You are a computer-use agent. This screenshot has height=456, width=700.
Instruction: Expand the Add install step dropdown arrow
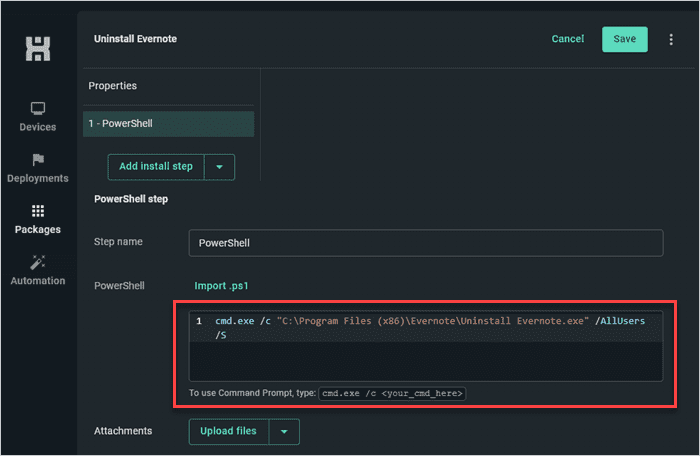click(x=219, y=167)
